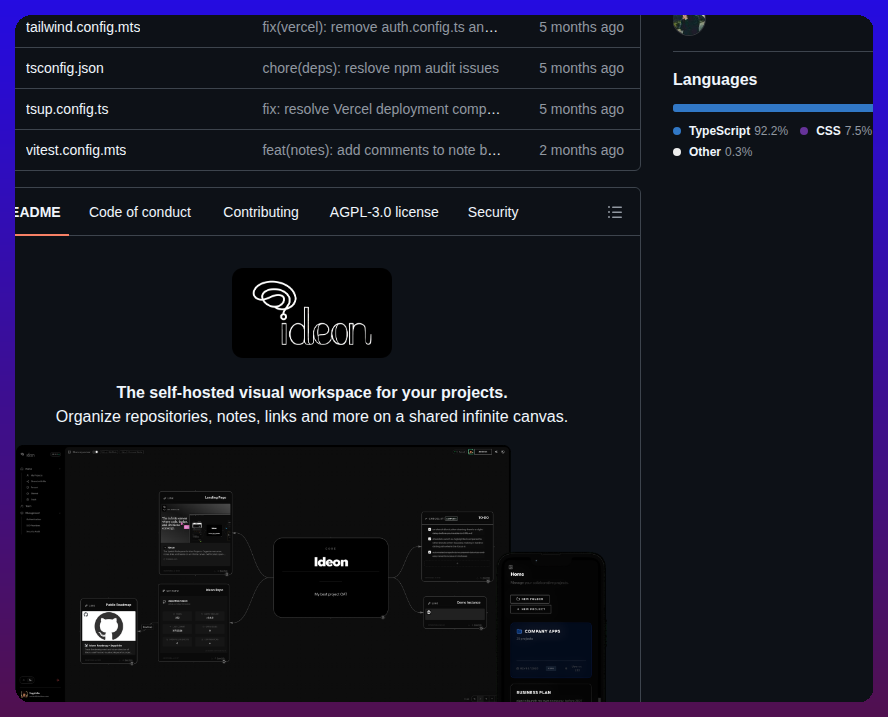The height and width of the screenshot is (717, 888).
Task: Open commit 'fix: resolve Vercel deployment comp…'
Action: point(381,109)
